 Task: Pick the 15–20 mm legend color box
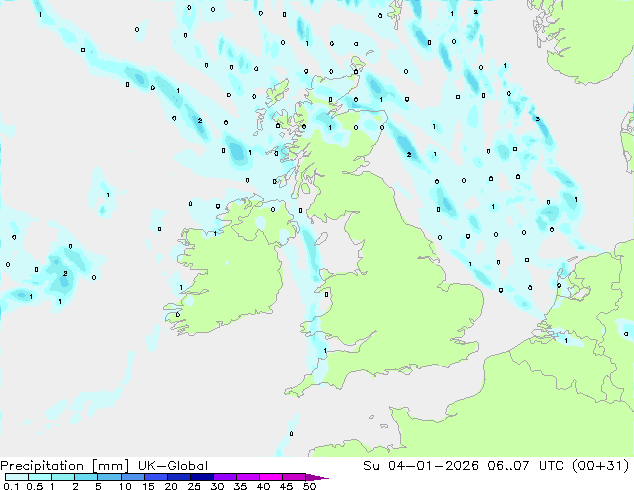[x=155, y=477]
